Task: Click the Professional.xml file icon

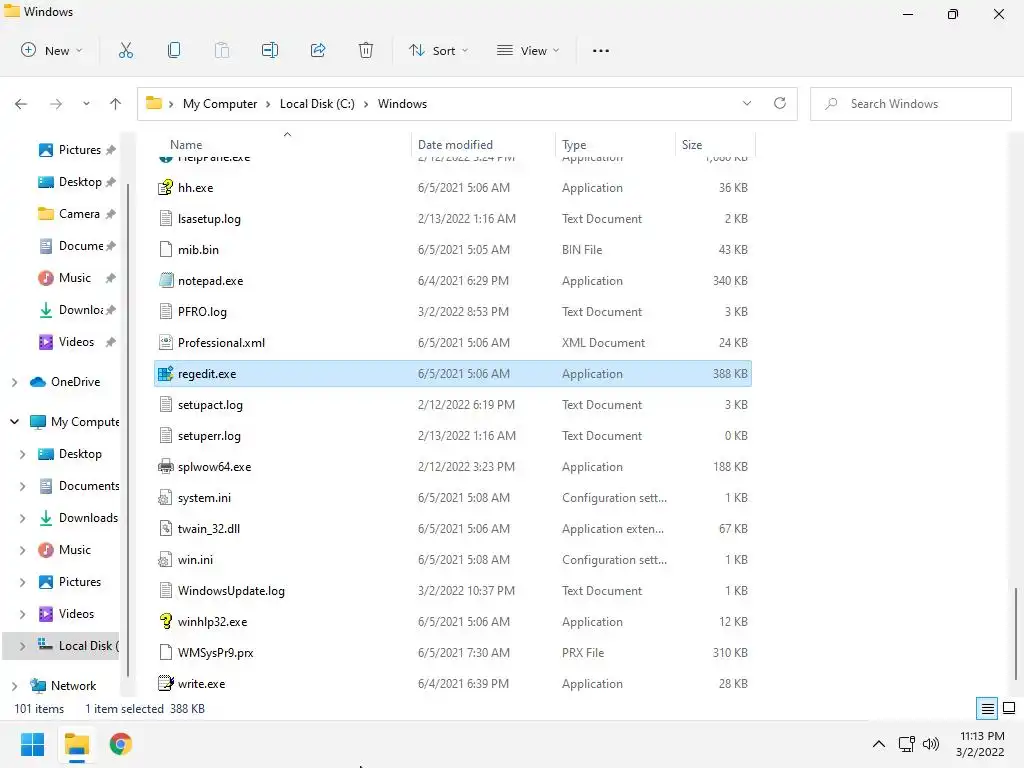Action: pos(166,343)
